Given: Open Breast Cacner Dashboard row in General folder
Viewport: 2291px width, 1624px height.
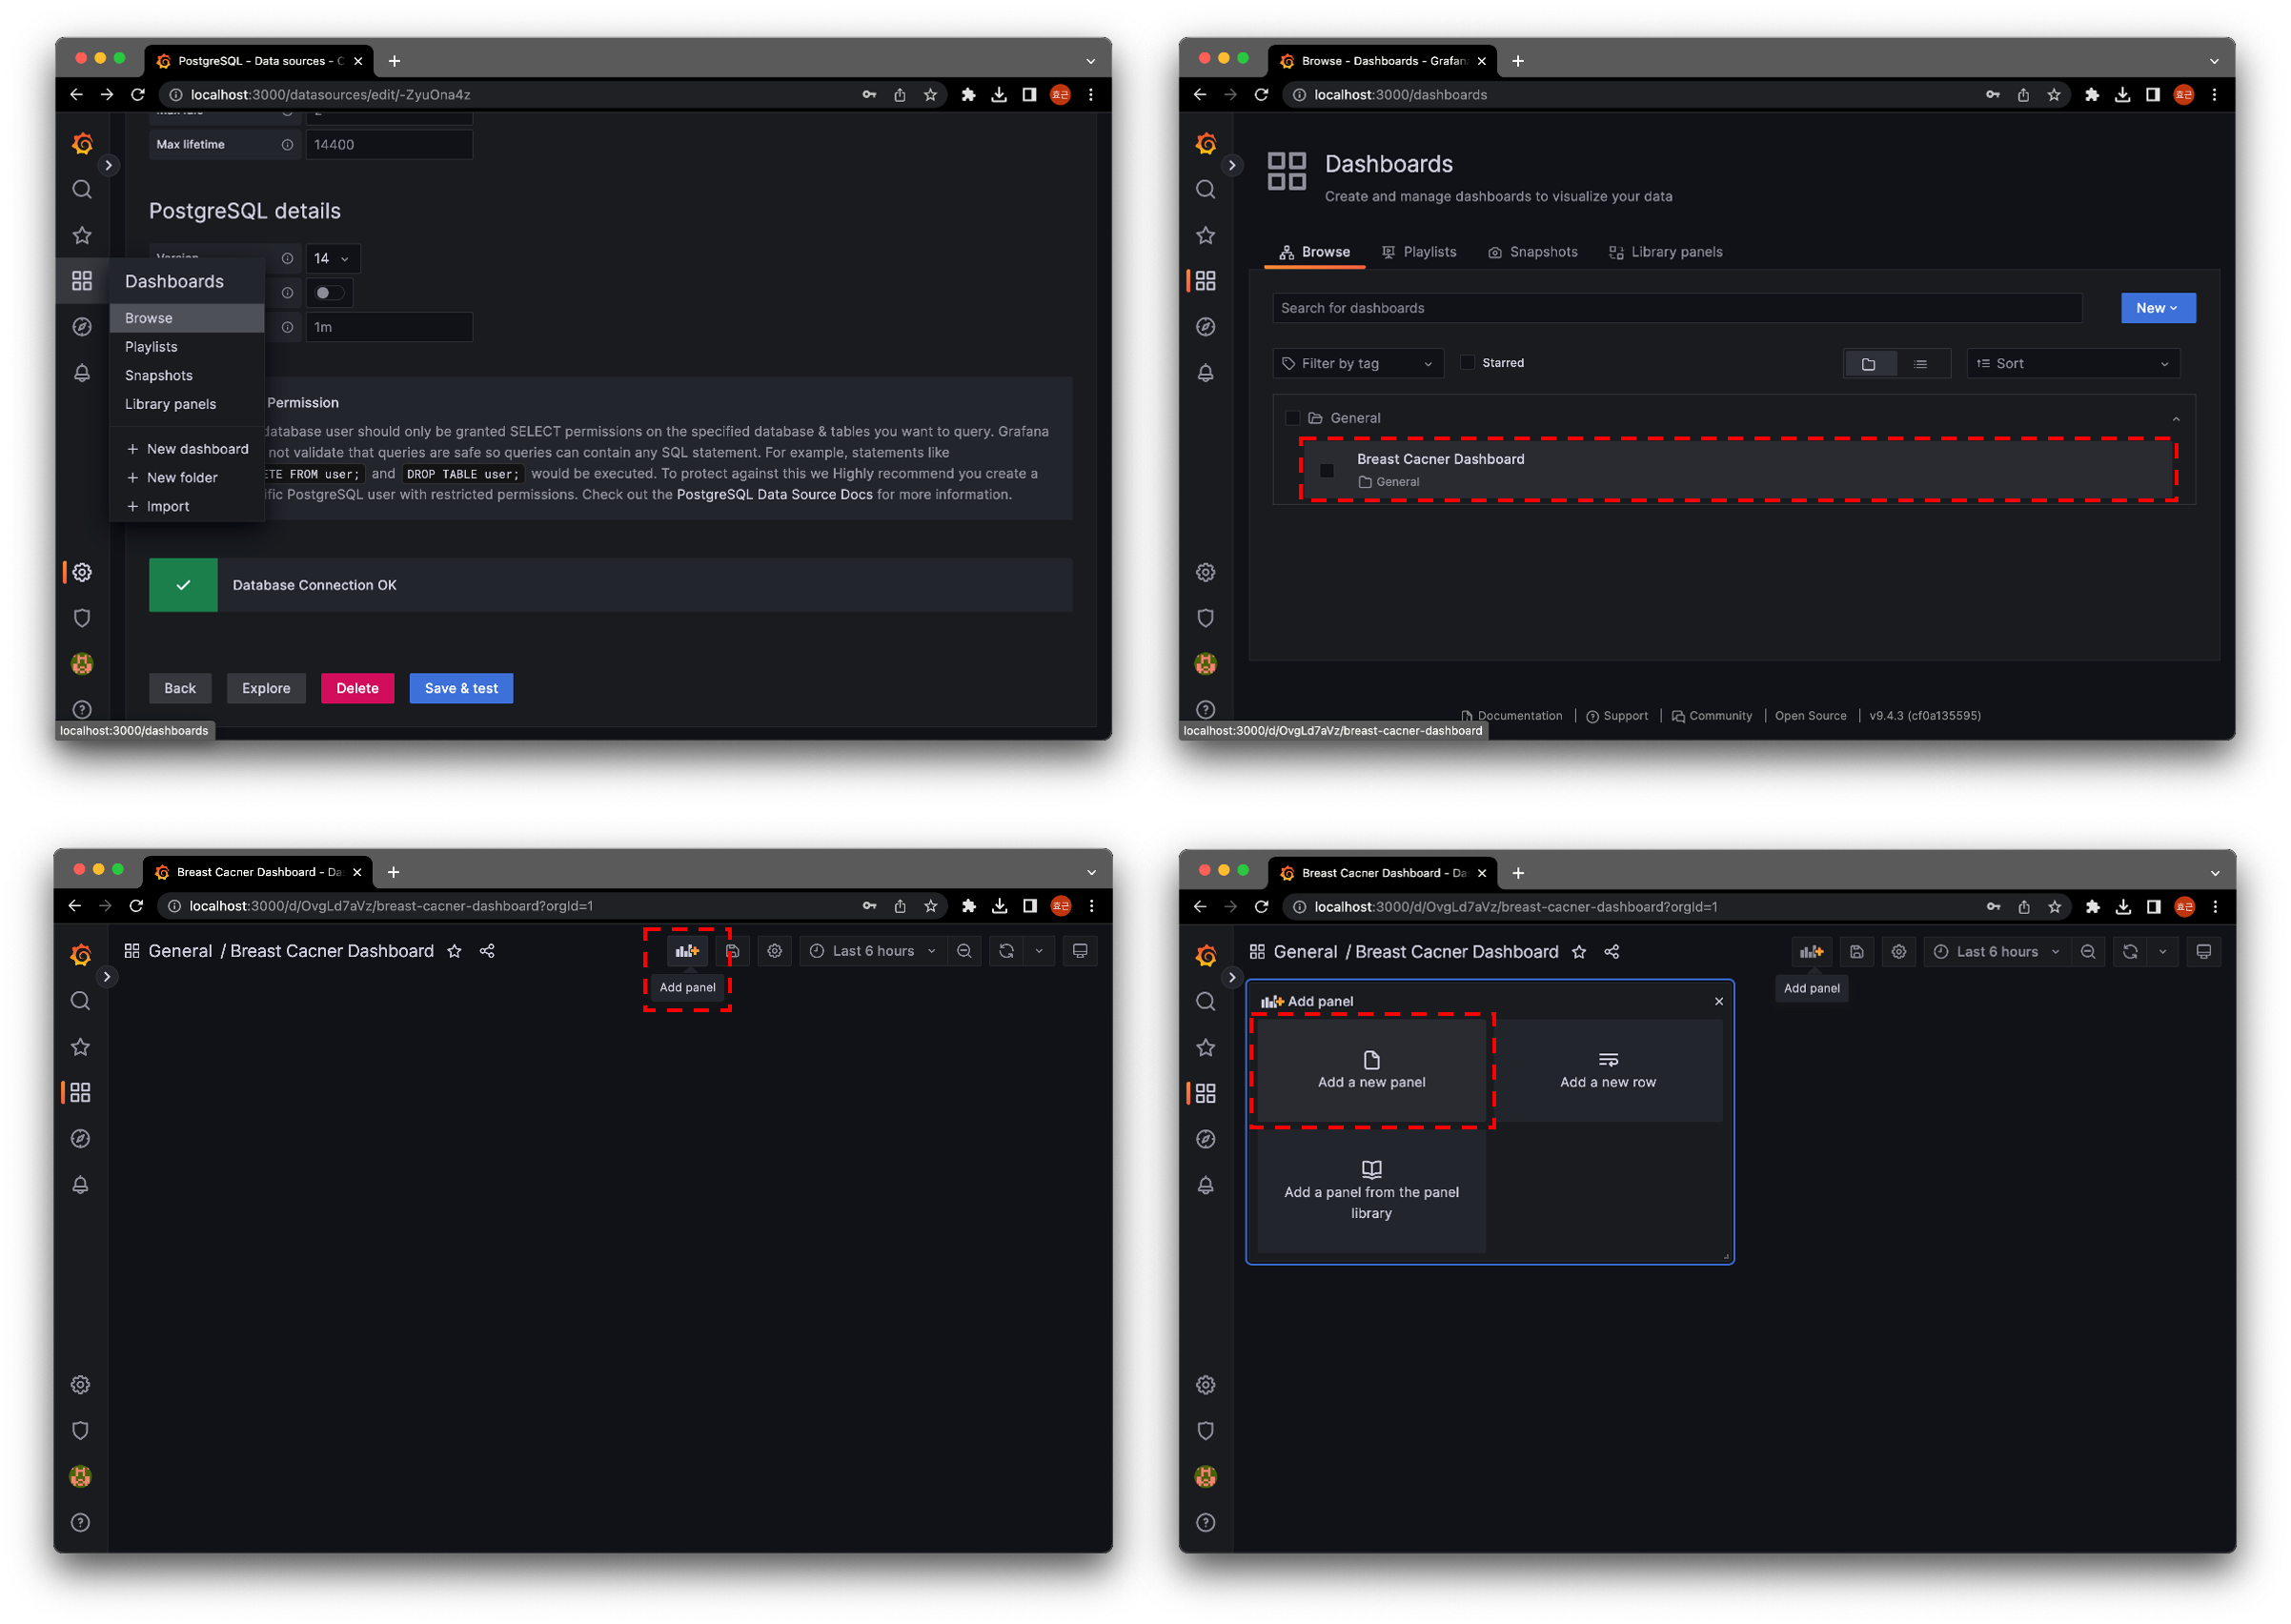Looking at the screenshot, I should coord(1739,469).
